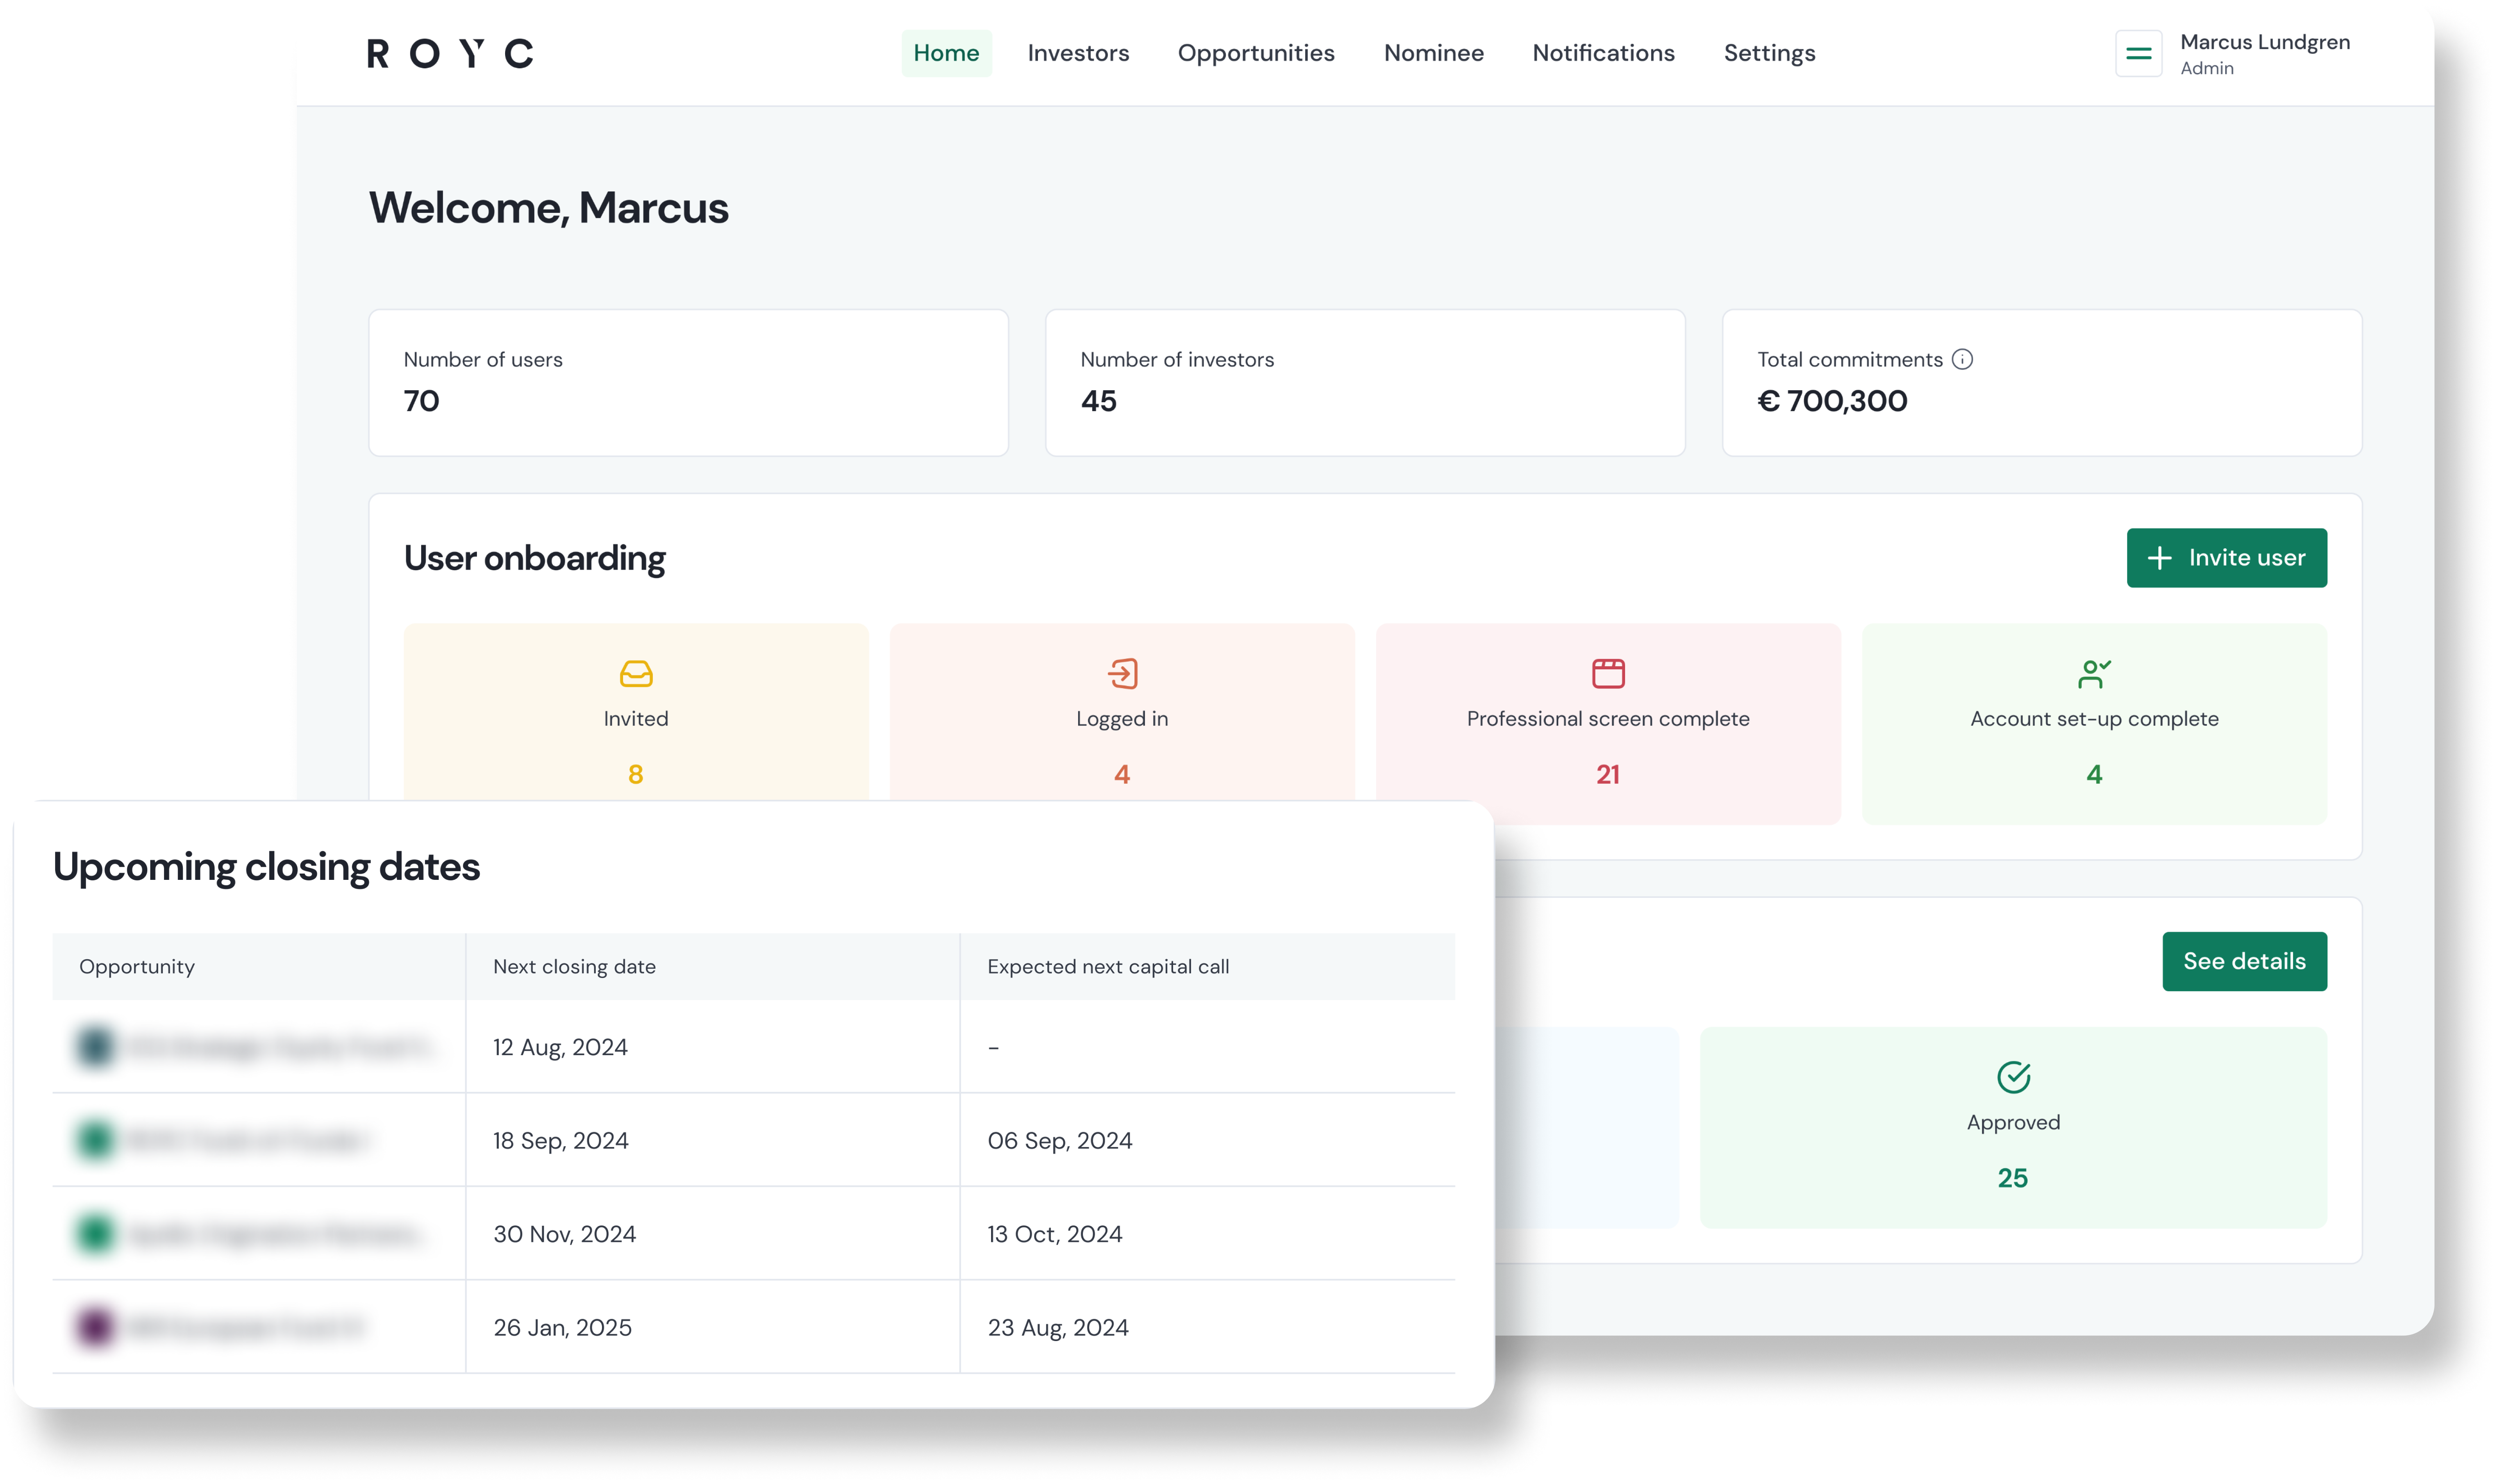Viewport: 2497px width, 1484px height.
Task: Click the Account set-up complete user icon
Action: [2094, 674]
